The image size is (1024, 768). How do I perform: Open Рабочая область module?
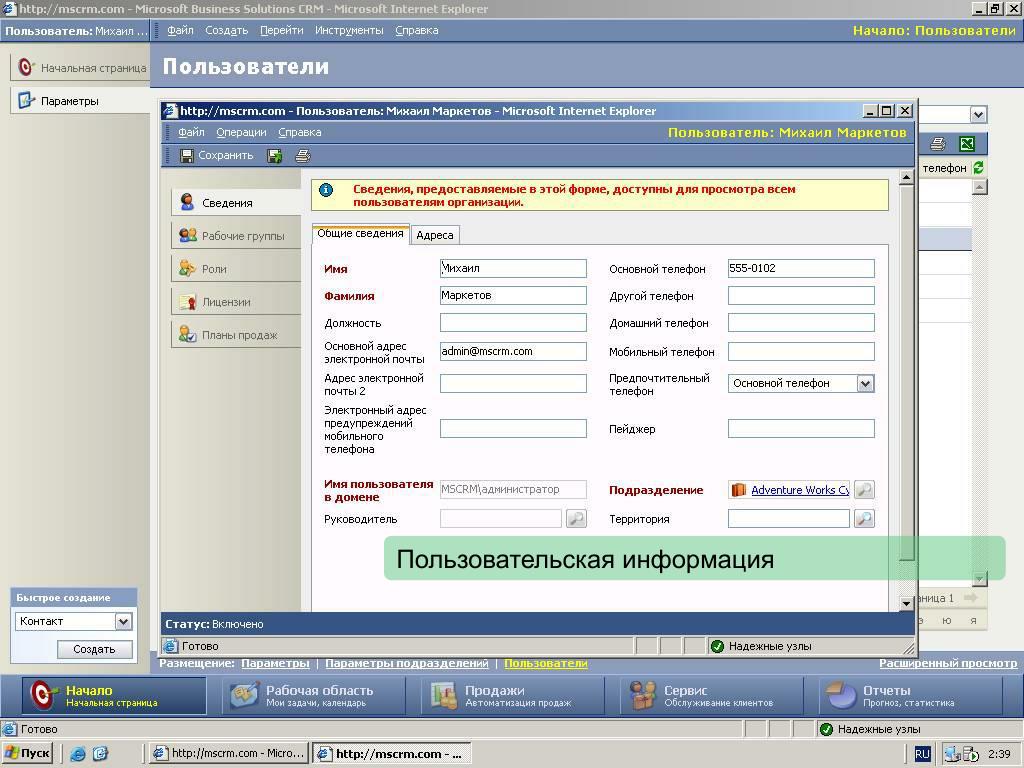(313, 696)
